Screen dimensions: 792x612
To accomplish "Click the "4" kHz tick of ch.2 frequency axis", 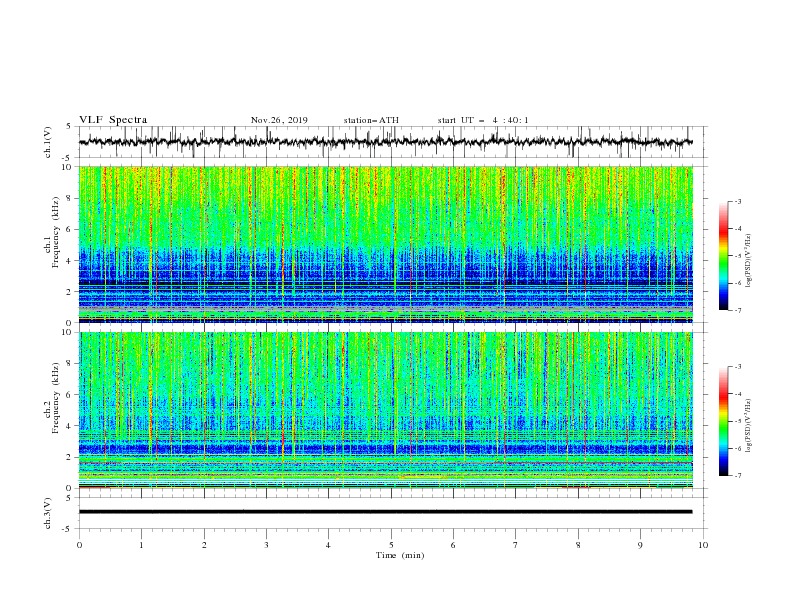I will 69,426.
